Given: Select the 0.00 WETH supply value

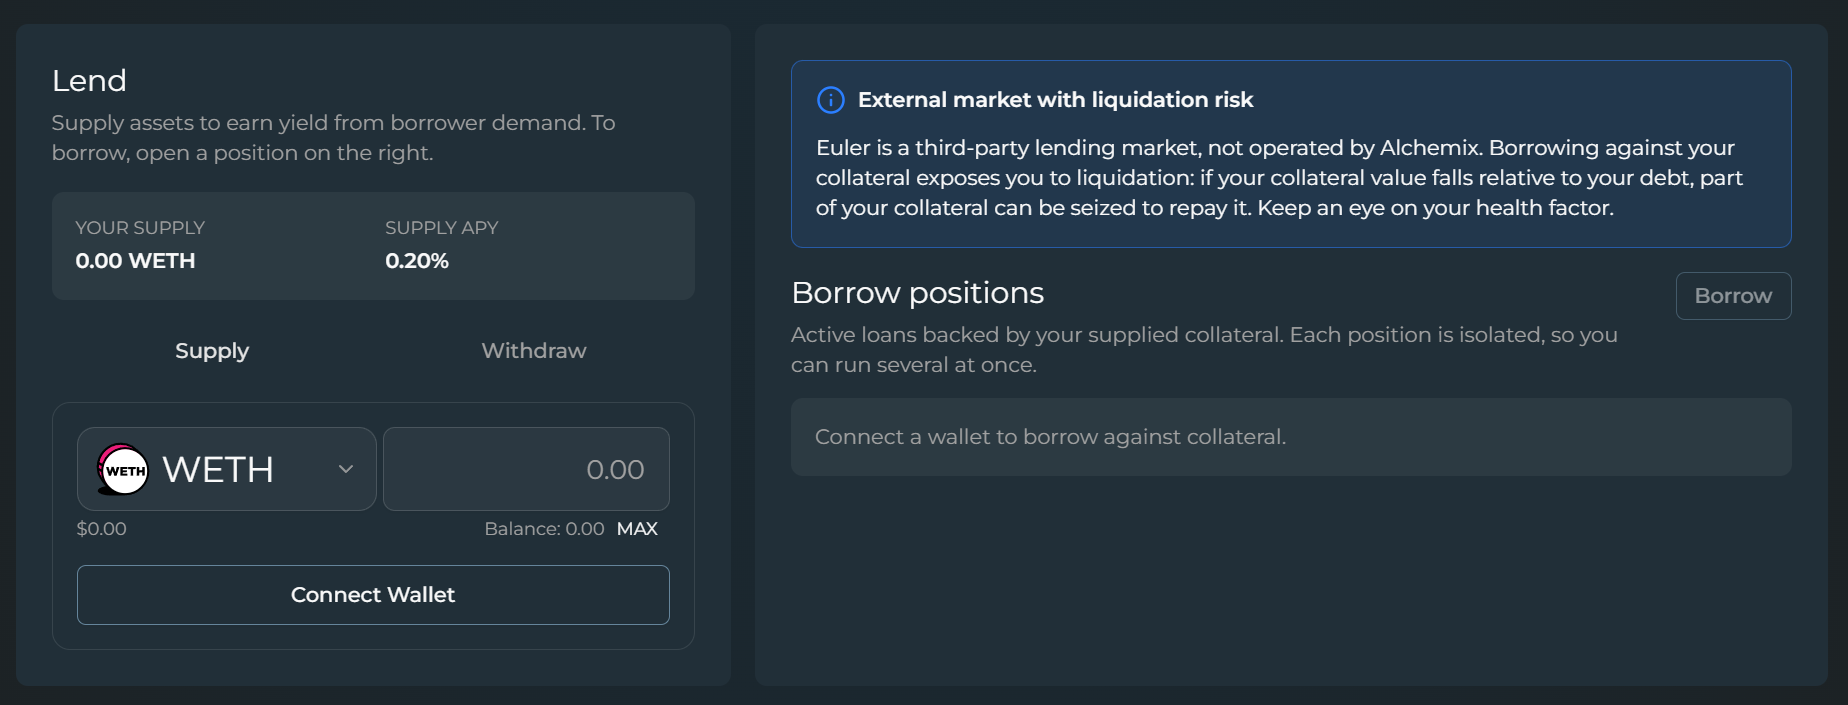Looking at the screenshot, I should tap(135, 261).
